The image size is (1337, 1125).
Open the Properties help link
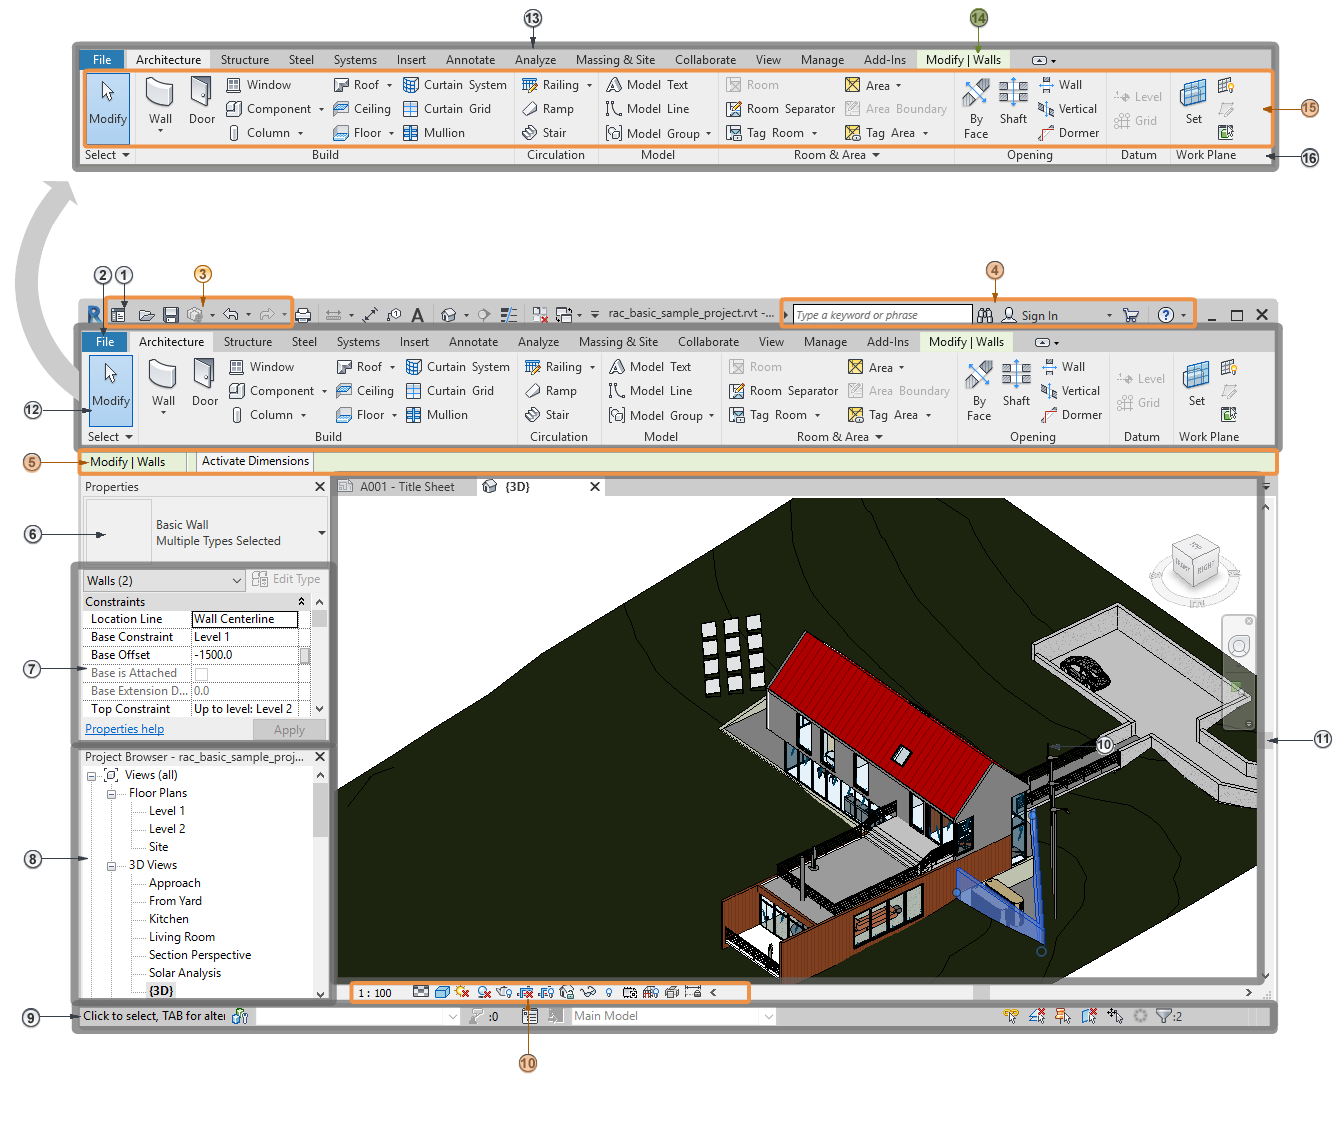coord(125,729)
